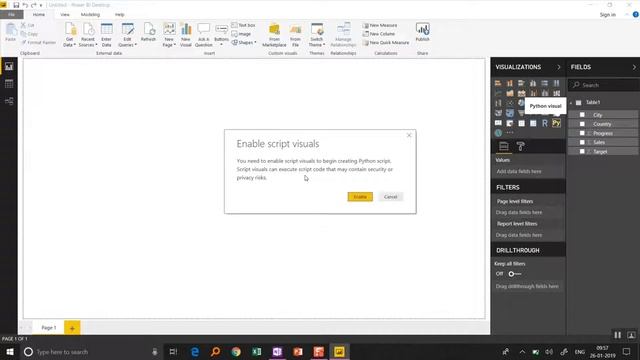Save the report via quick access icon
The image size is (640, 360).
coord(16,5)
